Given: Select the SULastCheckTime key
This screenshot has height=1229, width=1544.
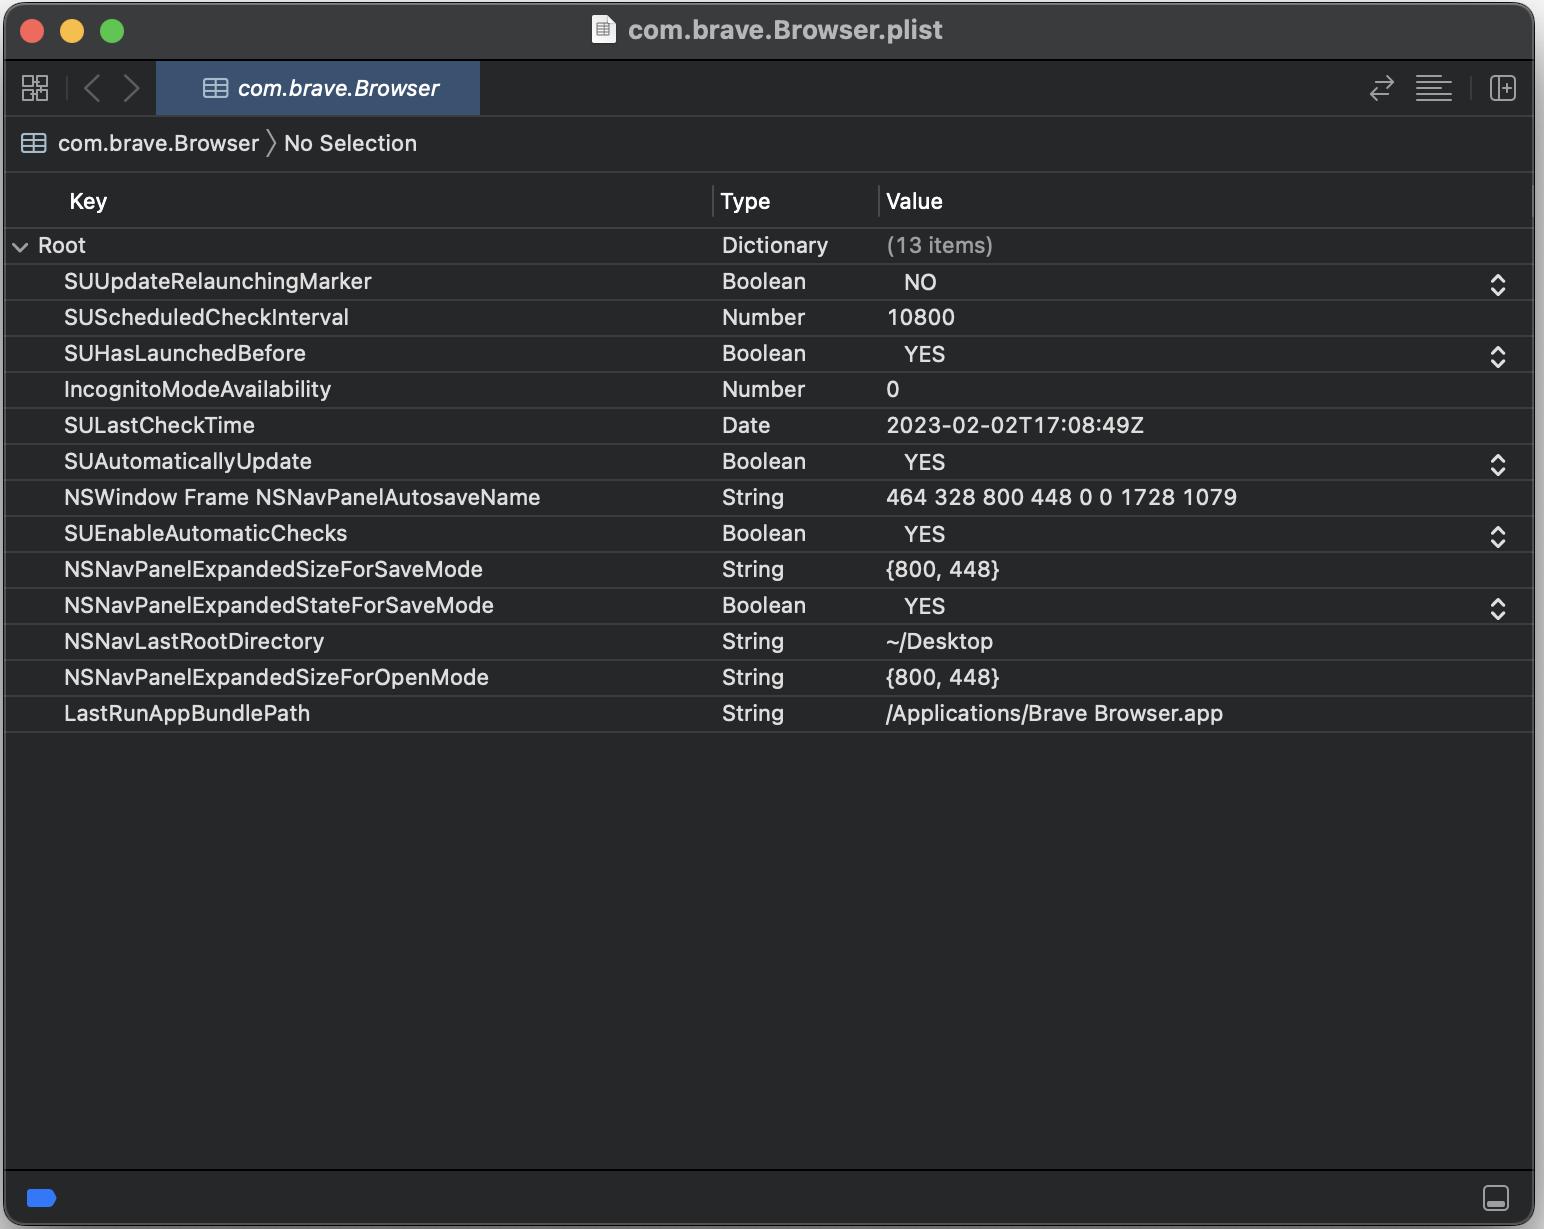Looking at the screenshot, I should (x=159, y=426).
